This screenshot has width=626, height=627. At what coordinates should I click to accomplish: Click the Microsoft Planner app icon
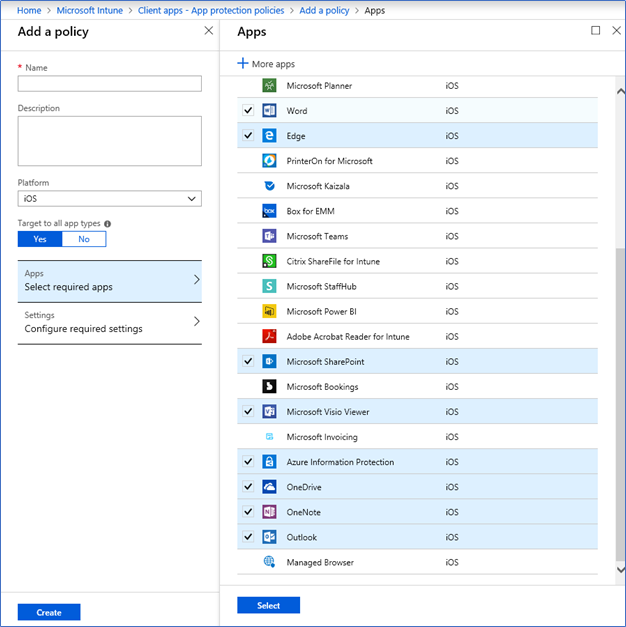click(x=269, y=86)
